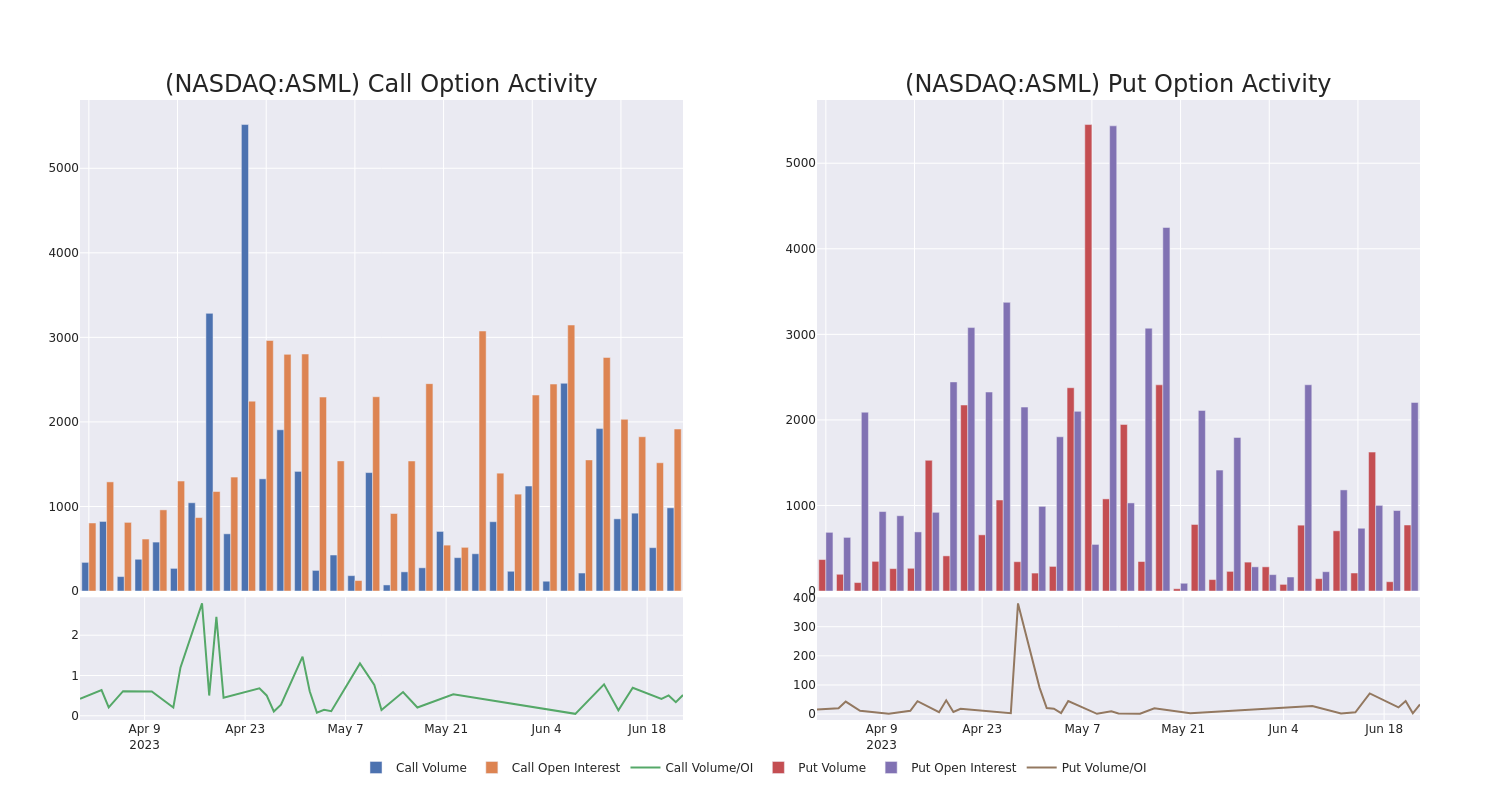The height and width of the screenshot is (800, 1500).
Task: Click the Put Volume/OI brown legend line
Action: coord(1041,768)
